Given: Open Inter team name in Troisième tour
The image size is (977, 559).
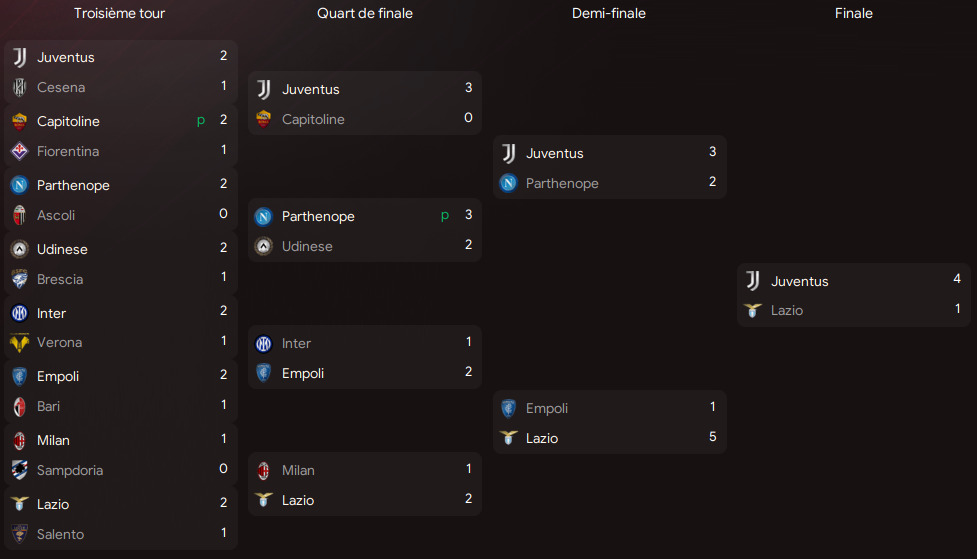Looking at the screenshot, I should (x=52, y=313).
